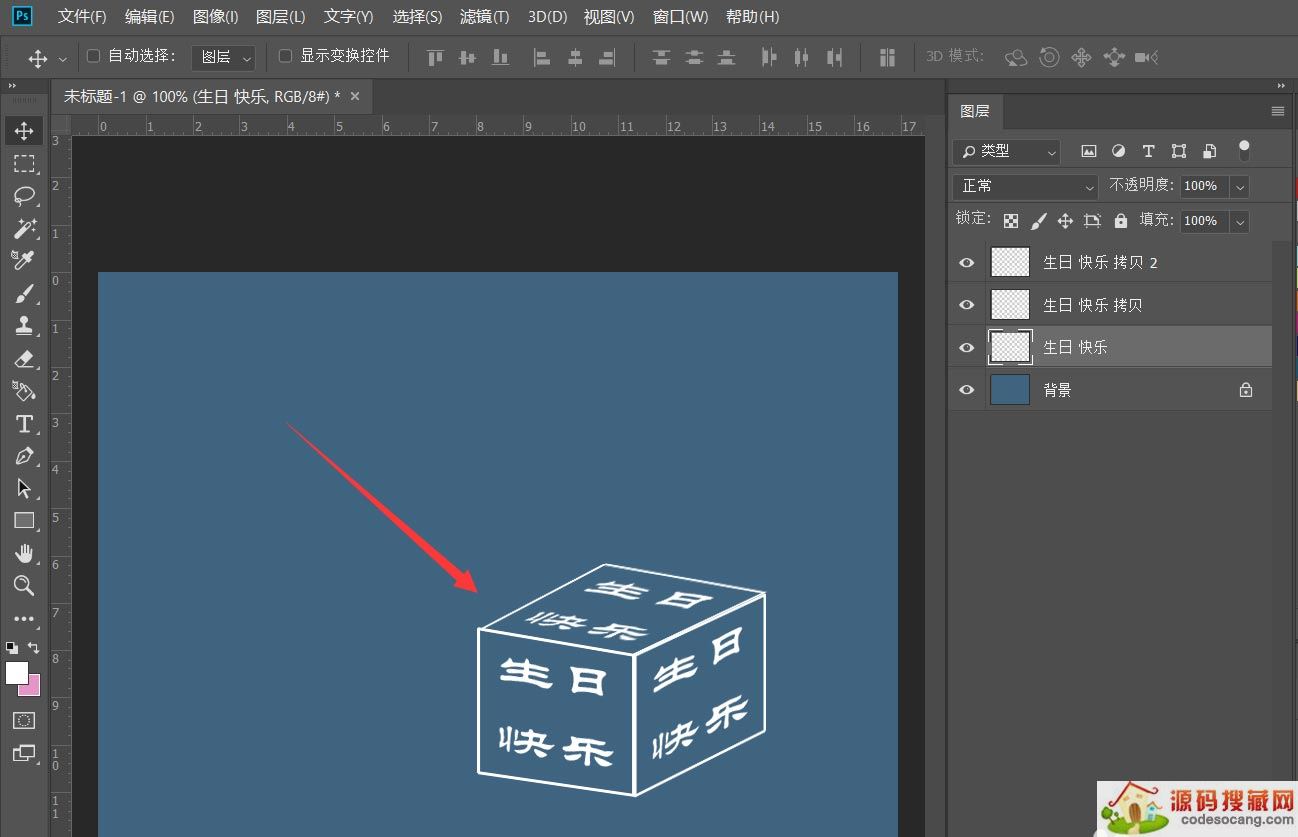The height and width of the screenshot is (837, 1298).
Task: Click the 填充 100% value field
Action: [1204, 221]
